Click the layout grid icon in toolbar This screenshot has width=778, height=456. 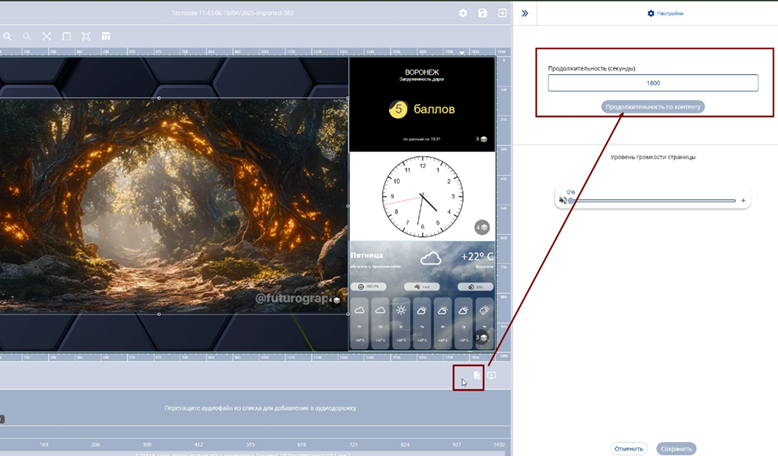point(106,37)
